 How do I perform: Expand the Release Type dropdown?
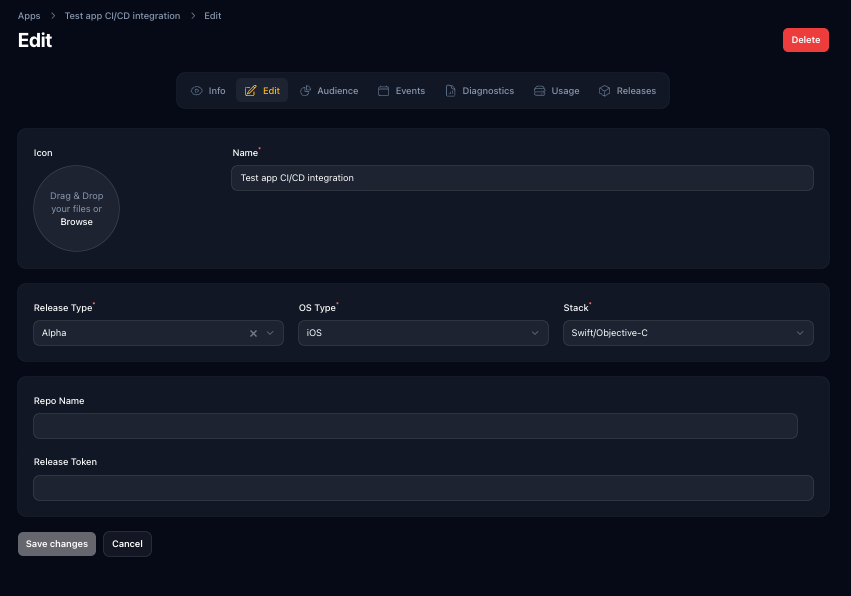tap(270, 333)
